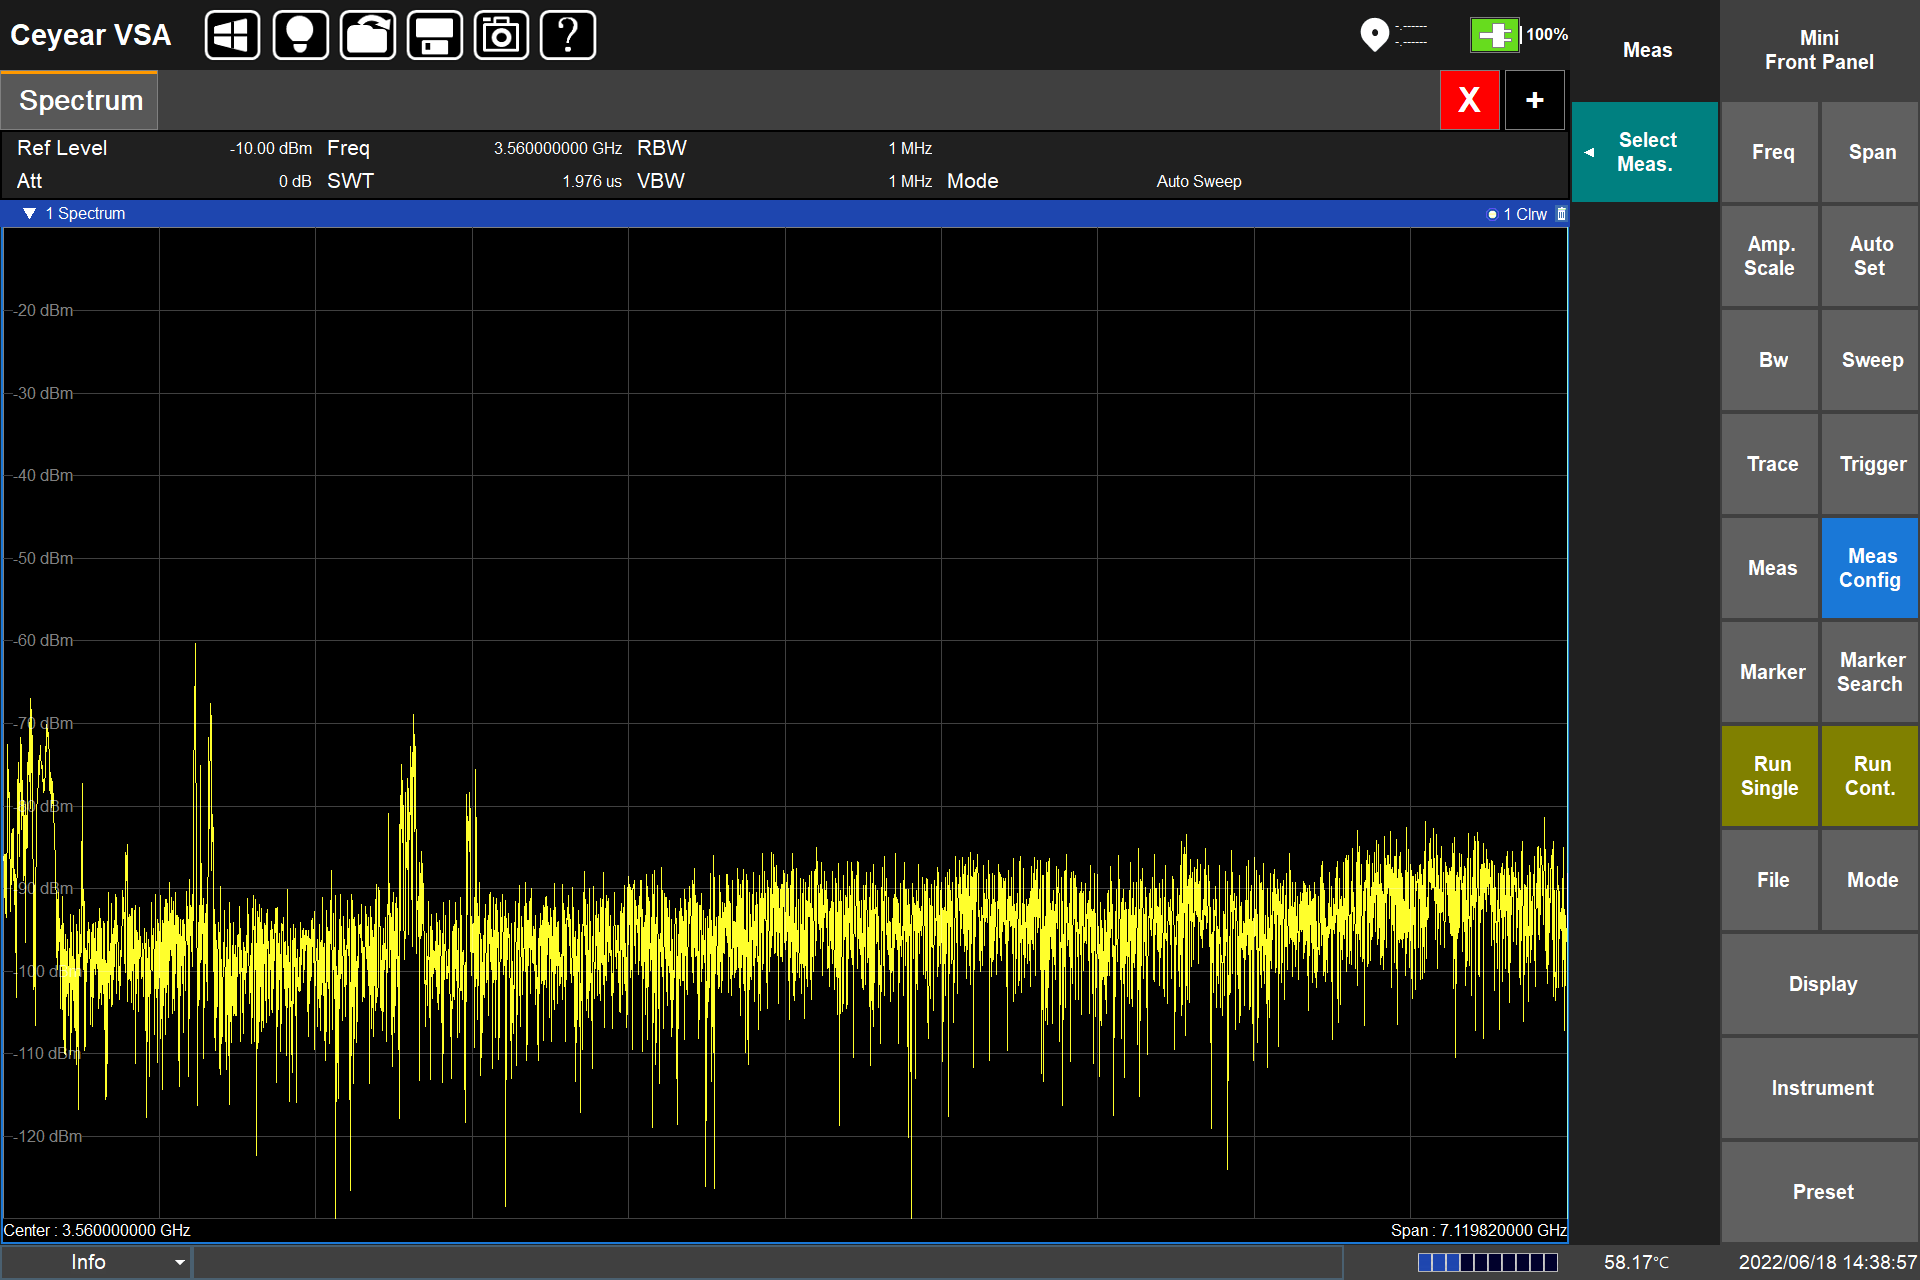Toggle Run Cont. continuous sweep
This screenshot has height=1280, width=1920.
pyautogui.click(x=1869, y=776)
